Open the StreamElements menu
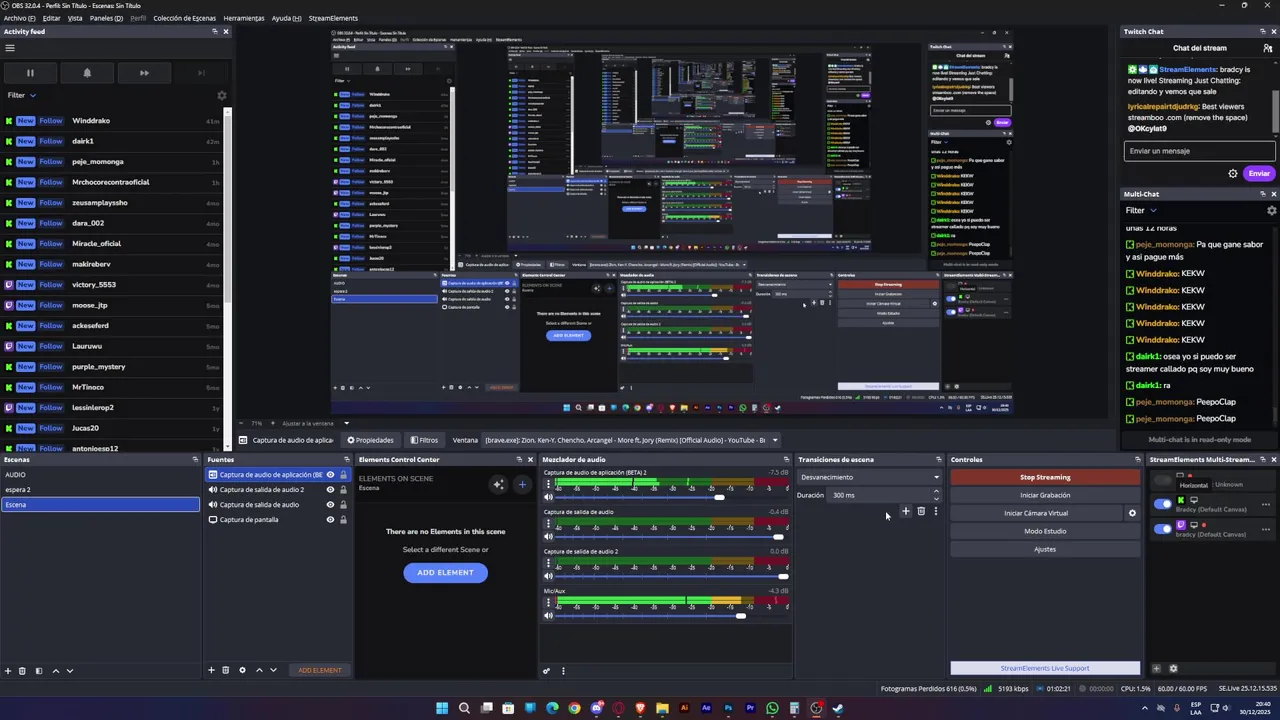 333,18
